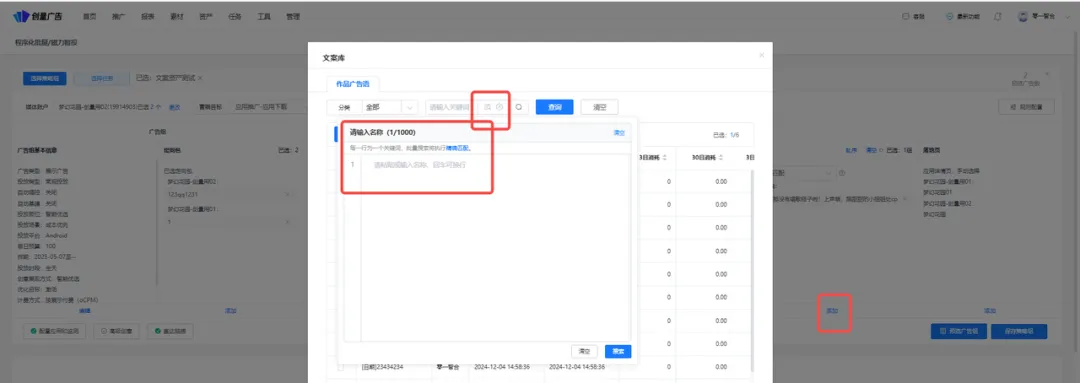Image resolution: width=1080 pixels, height=383 pixels.
Task: Switch to the 作品广告语 tab
Action: [352, 83]
